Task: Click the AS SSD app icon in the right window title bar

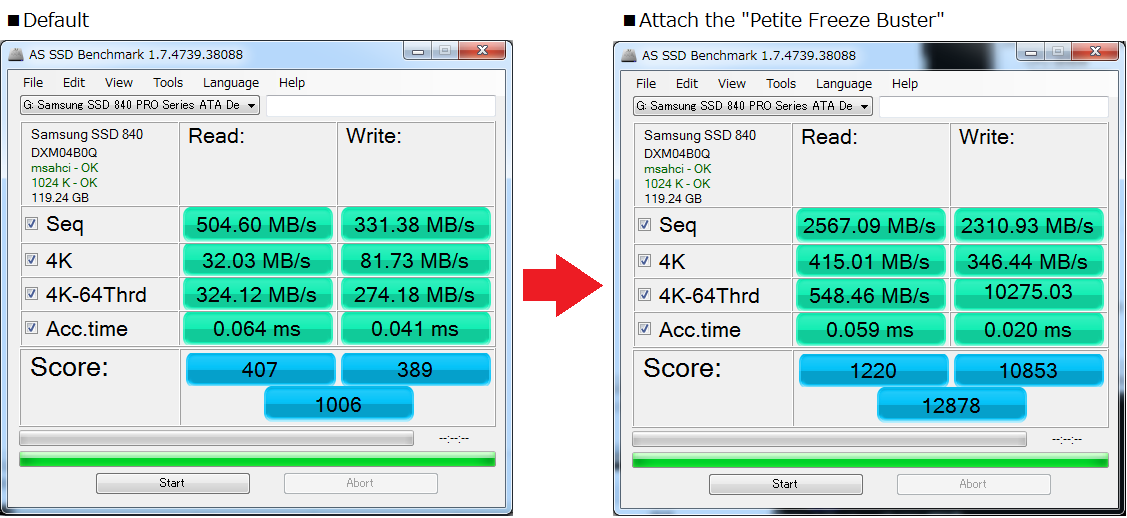Action: pos(628,56)
